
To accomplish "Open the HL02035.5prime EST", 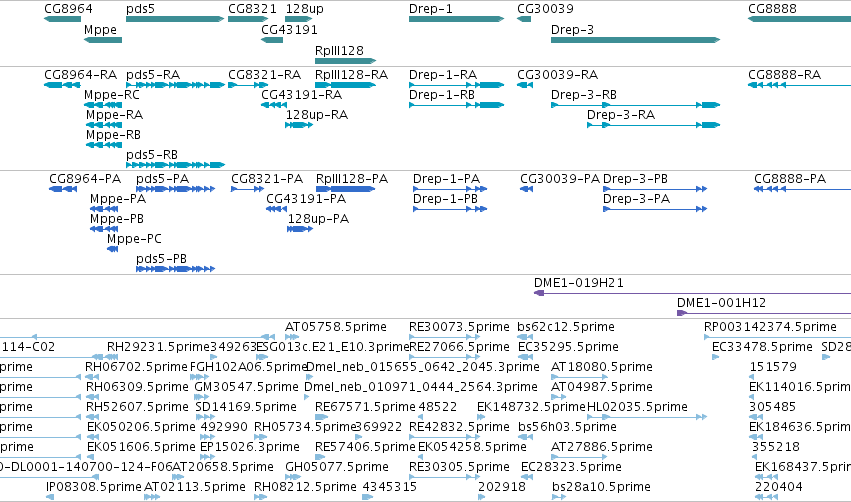I will (647, 417).
